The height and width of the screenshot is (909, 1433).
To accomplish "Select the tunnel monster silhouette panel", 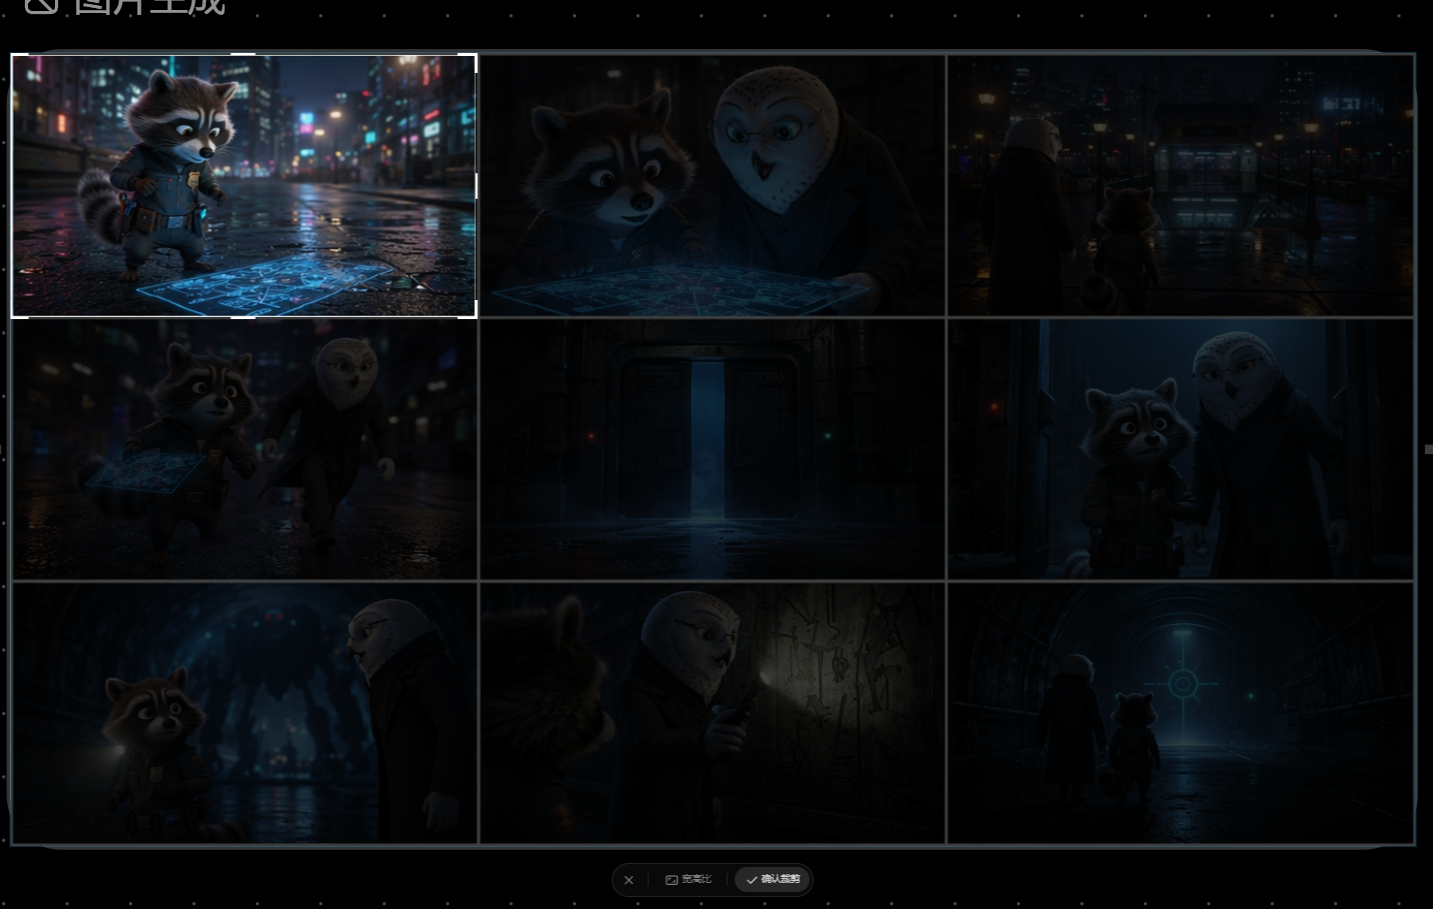I will point(244,713).
